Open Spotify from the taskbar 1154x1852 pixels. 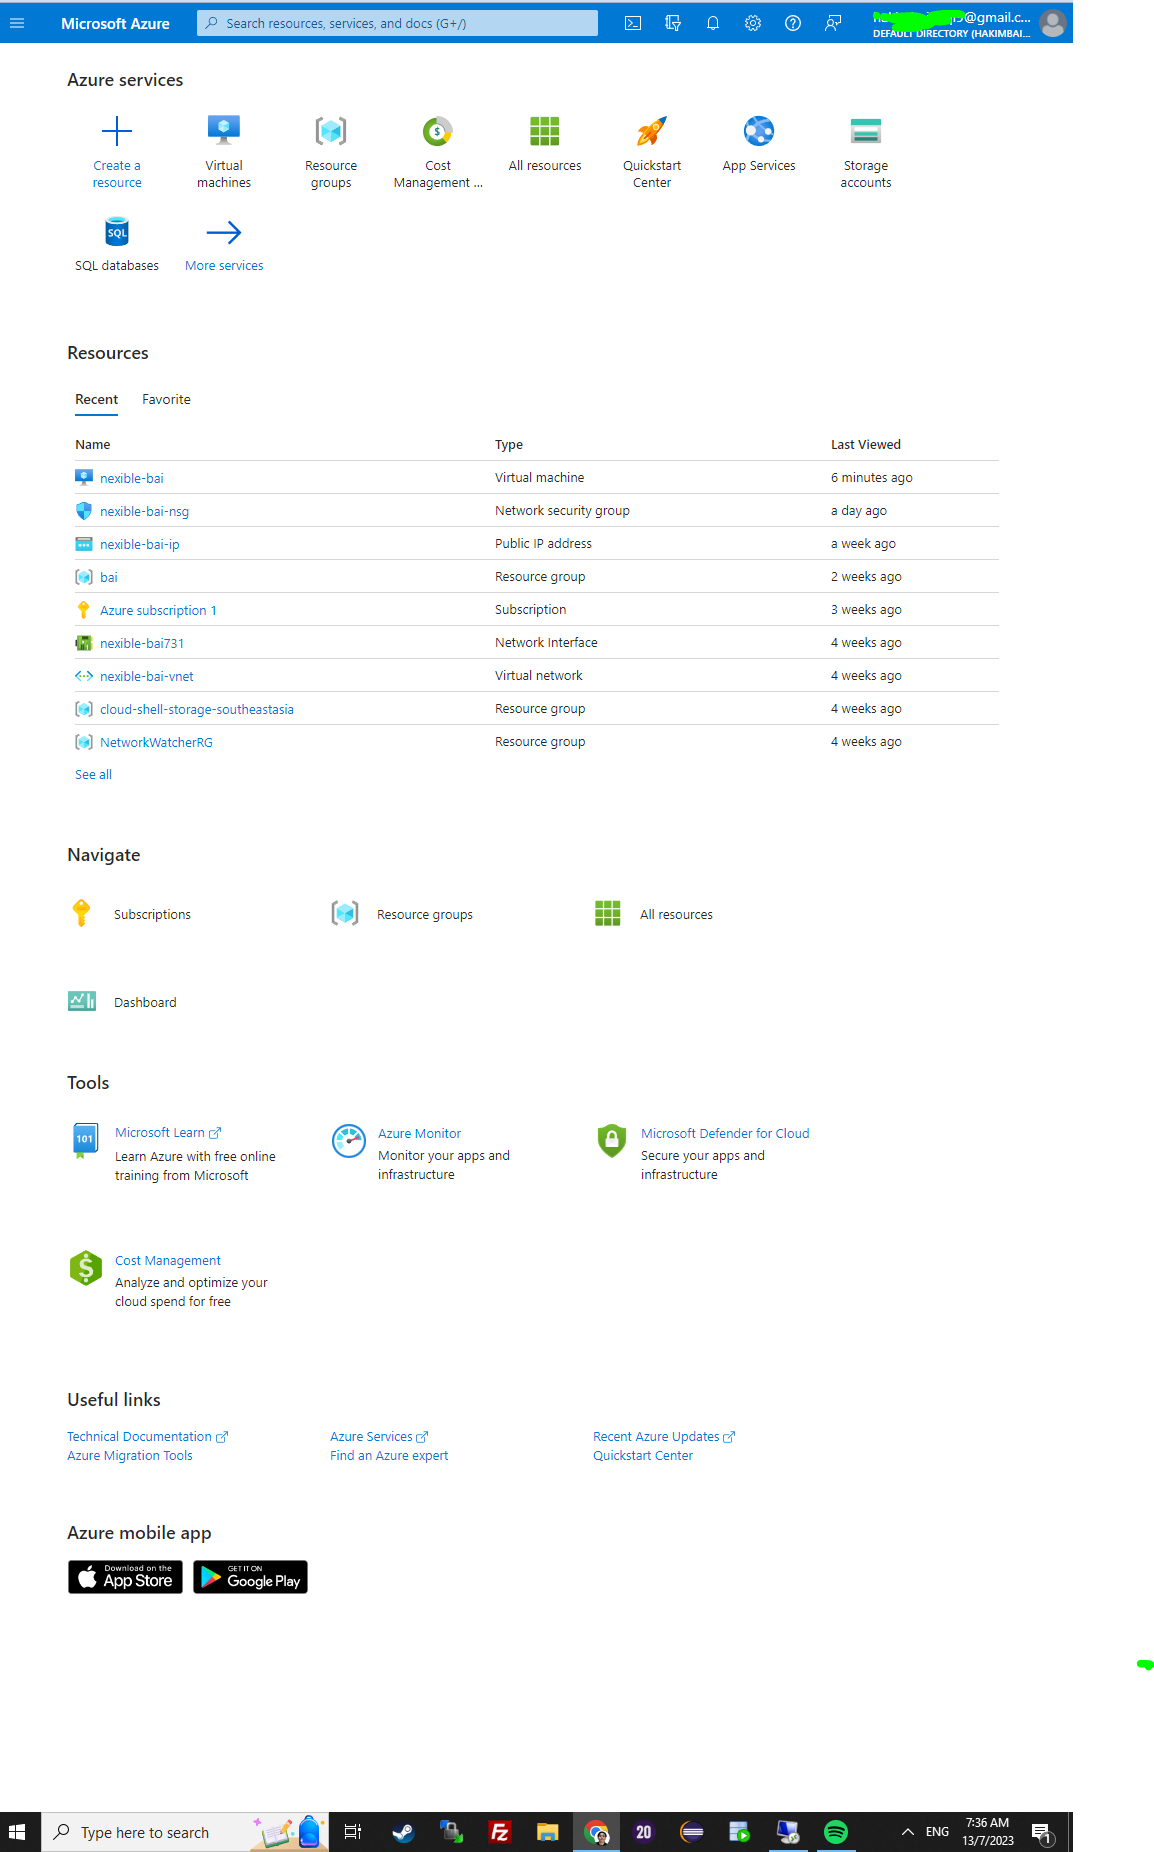836,1832
